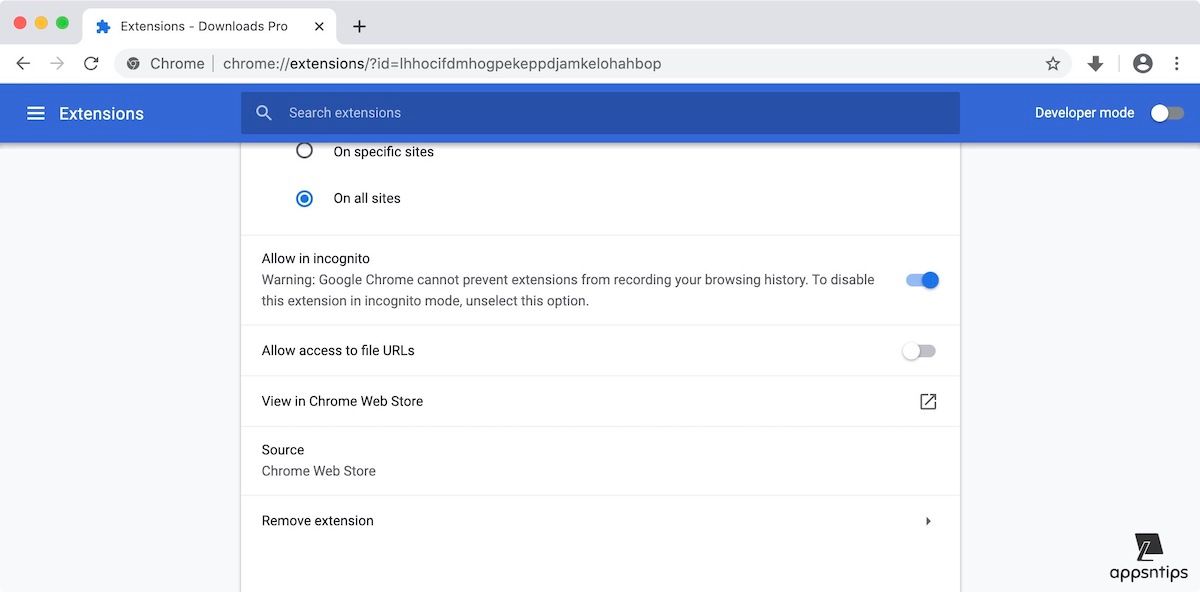1200x592 pixels.
Task: Focus the Search extensions field
Action: pyautogui.click(x=600, y=113)
